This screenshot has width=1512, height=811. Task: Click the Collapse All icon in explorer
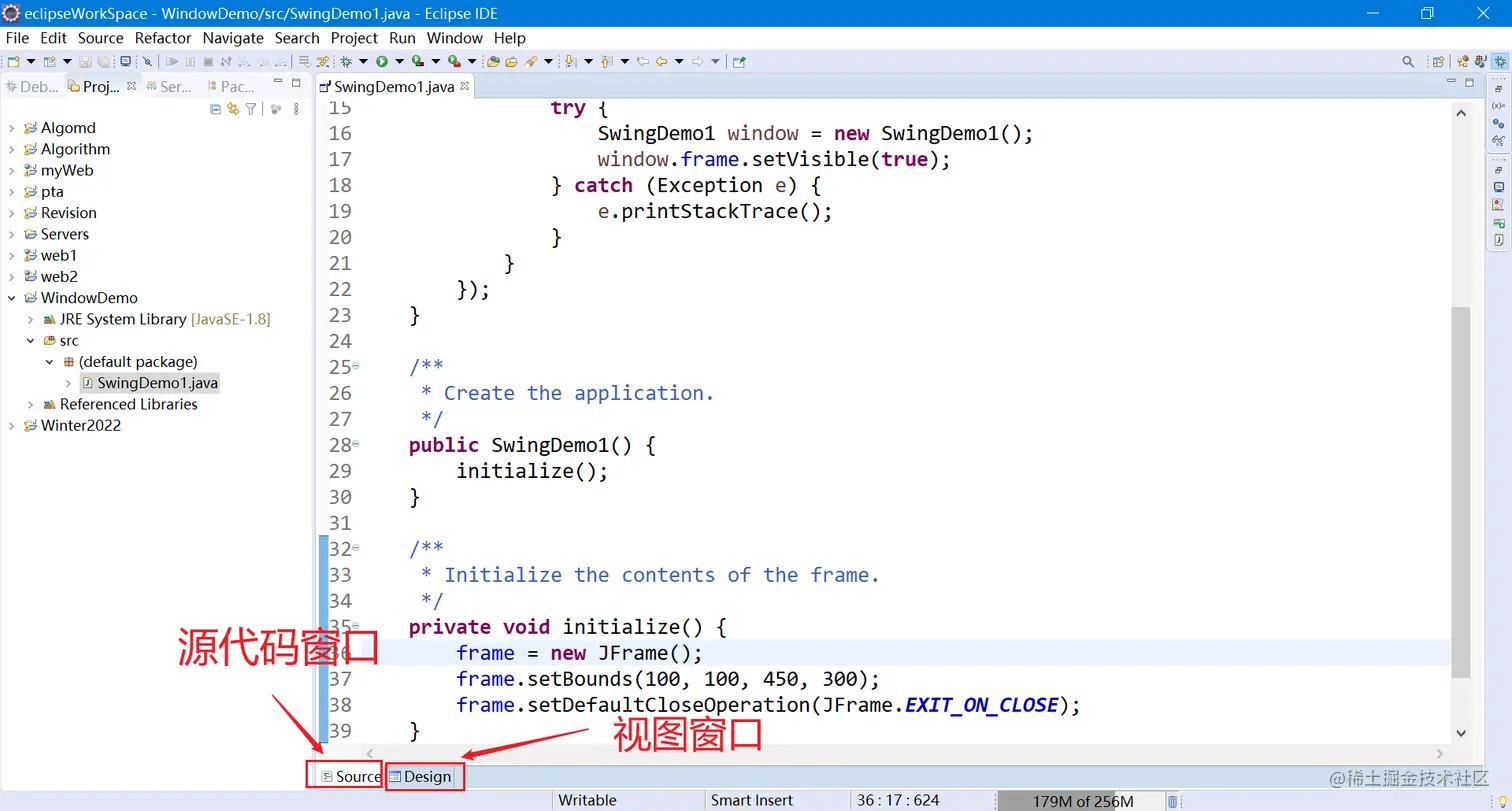point(215,109)
